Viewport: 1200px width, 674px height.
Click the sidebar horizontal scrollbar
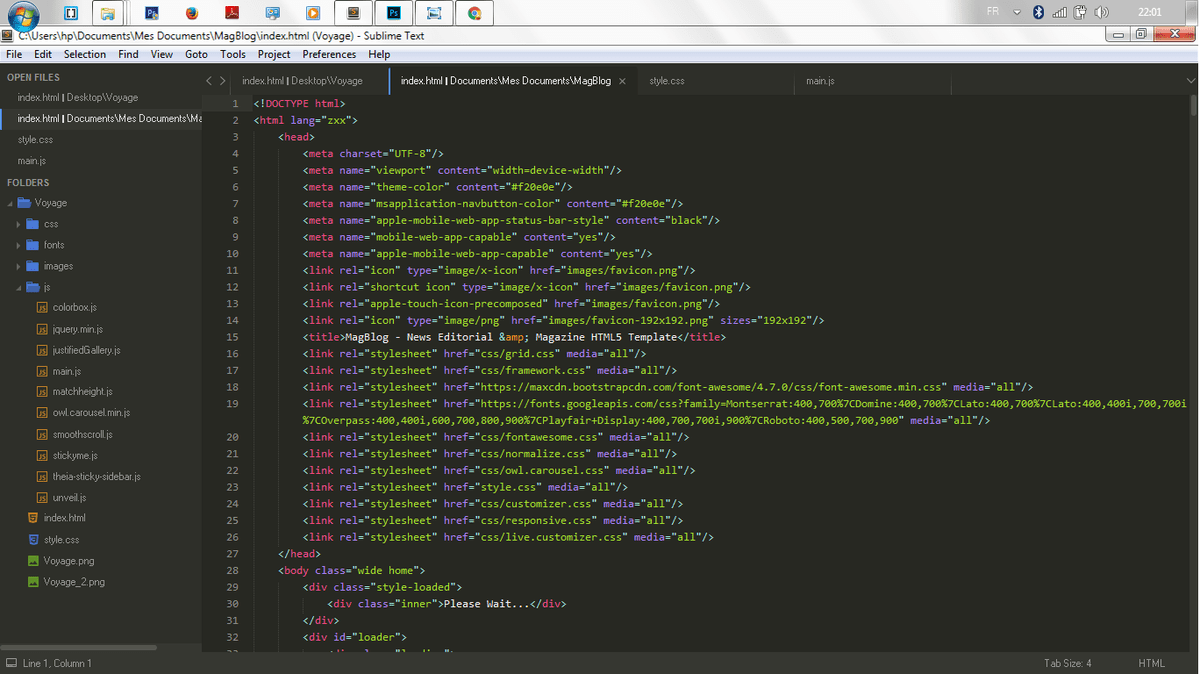tap(80, 648)
